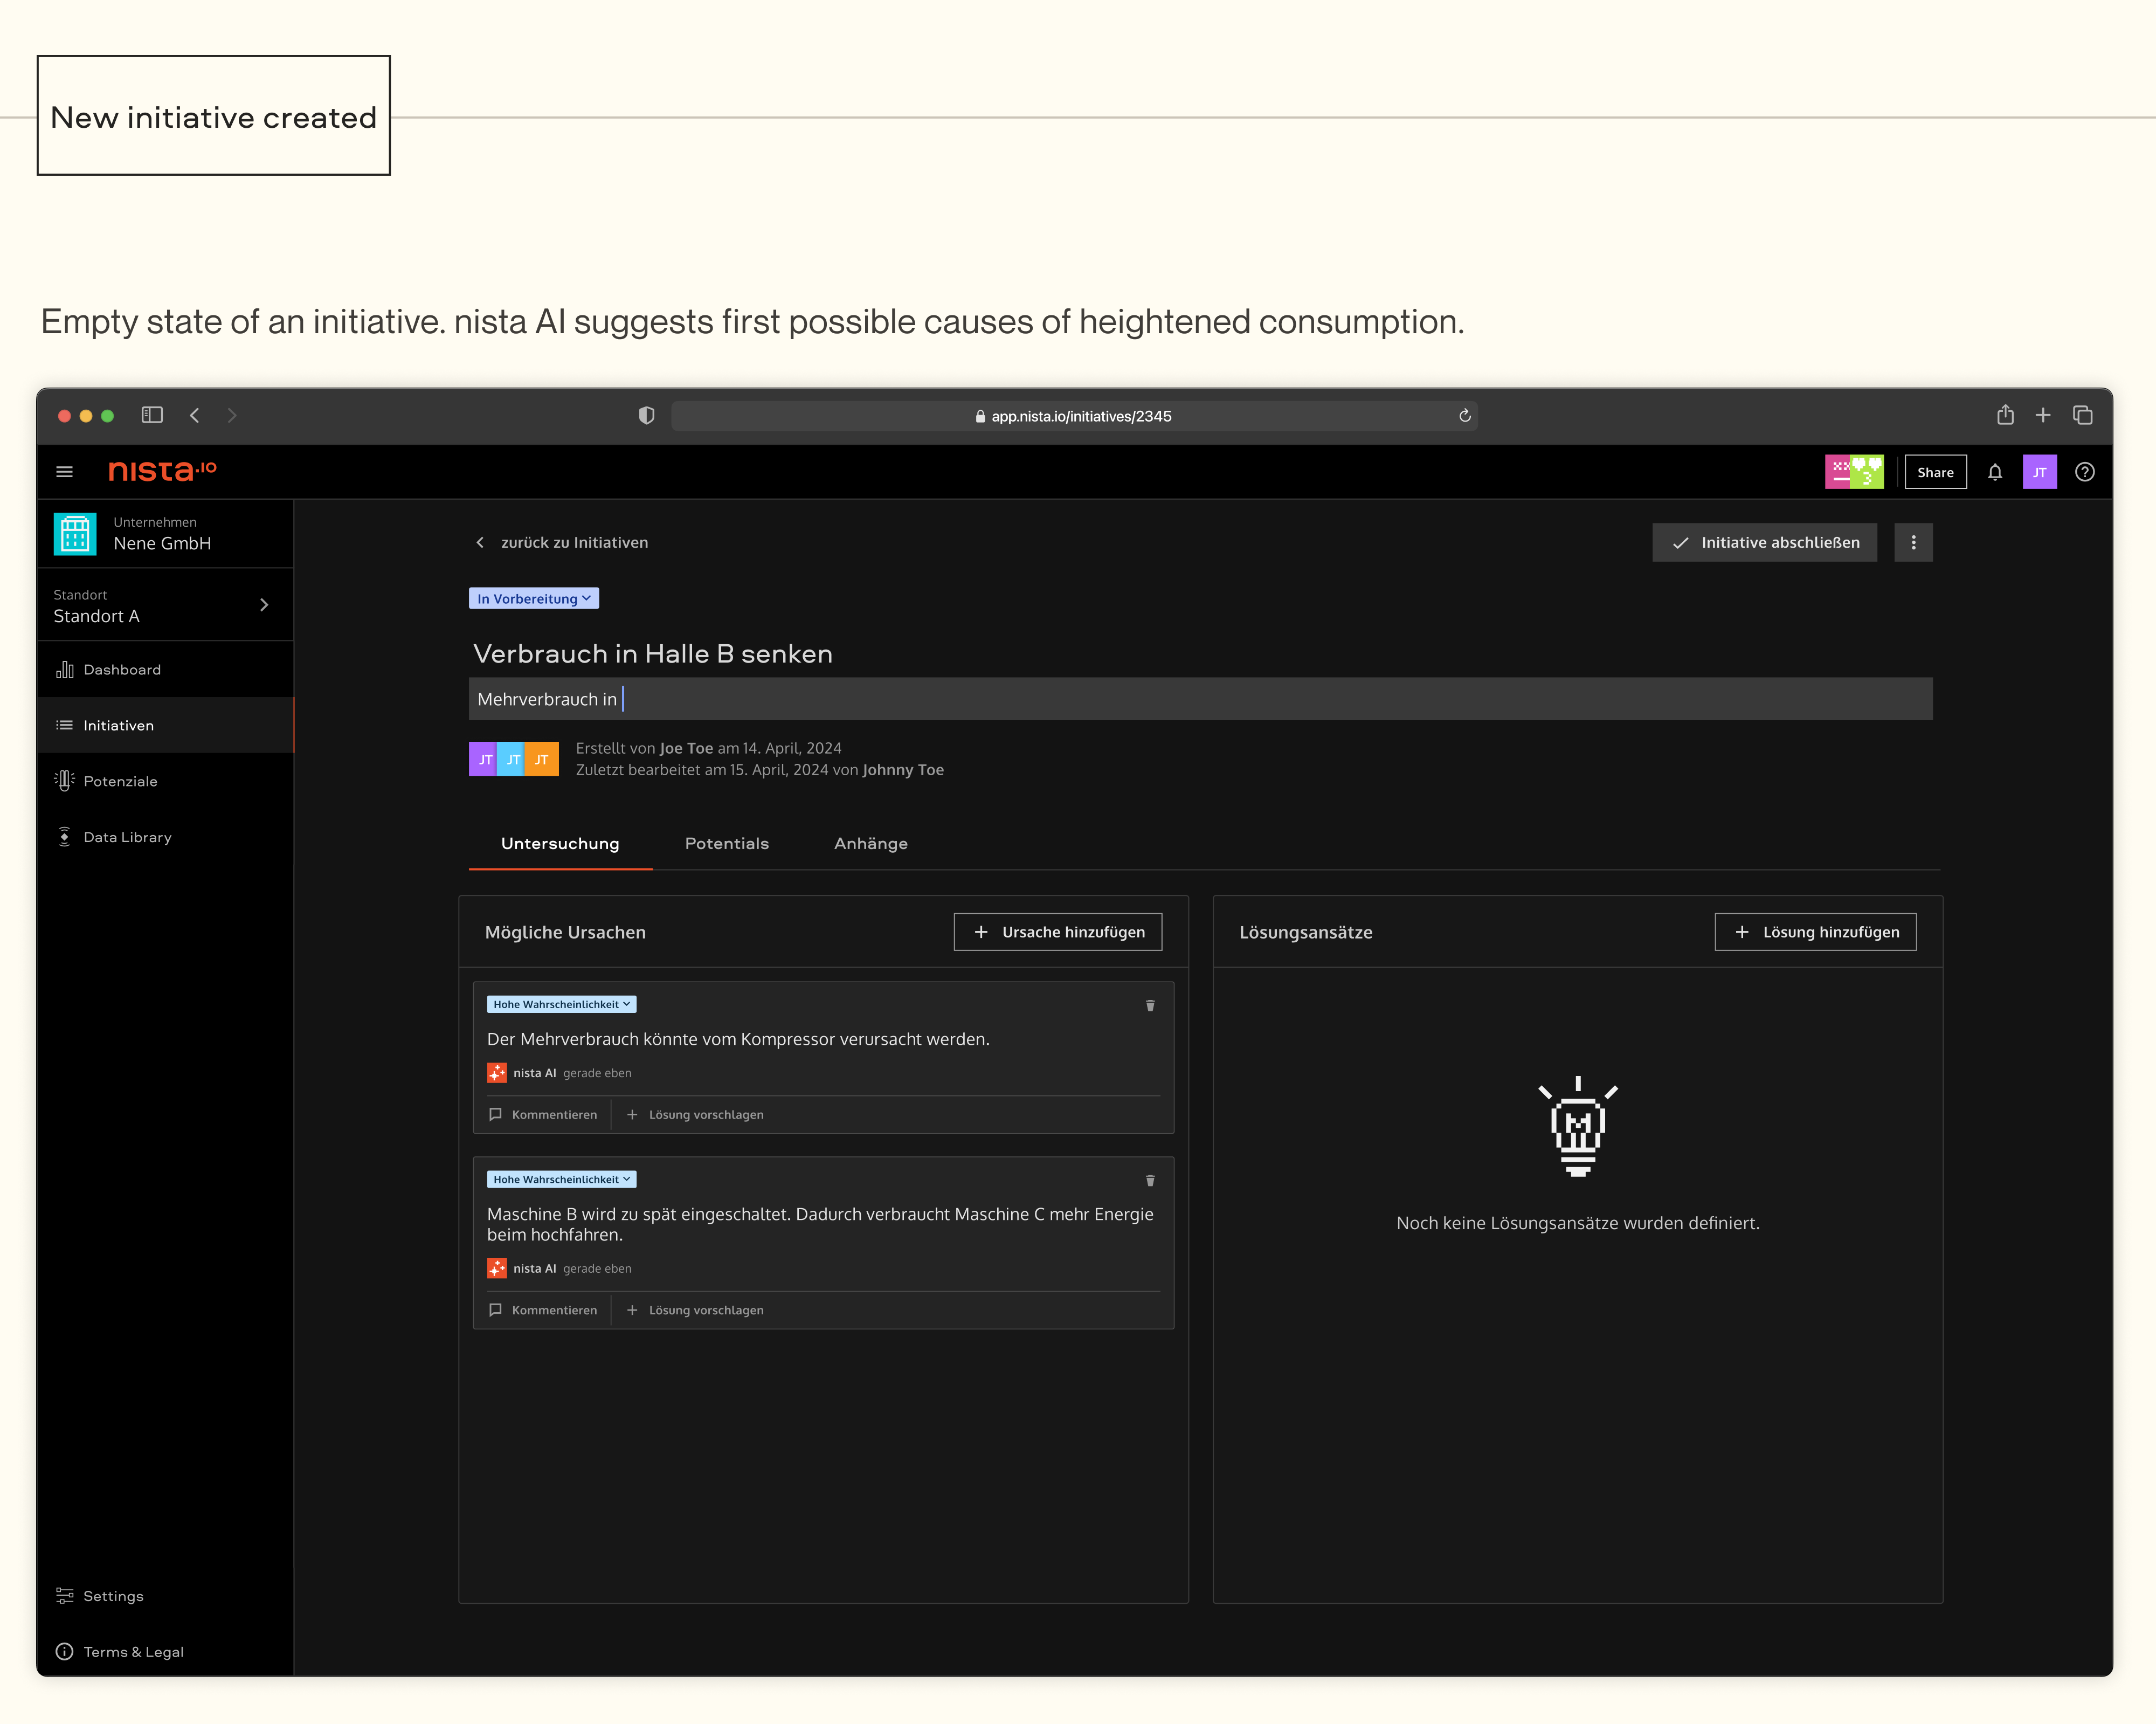Click the purple JT user avatar in header
The image size is (2156, 1724).
click(x=2039, y=472)
